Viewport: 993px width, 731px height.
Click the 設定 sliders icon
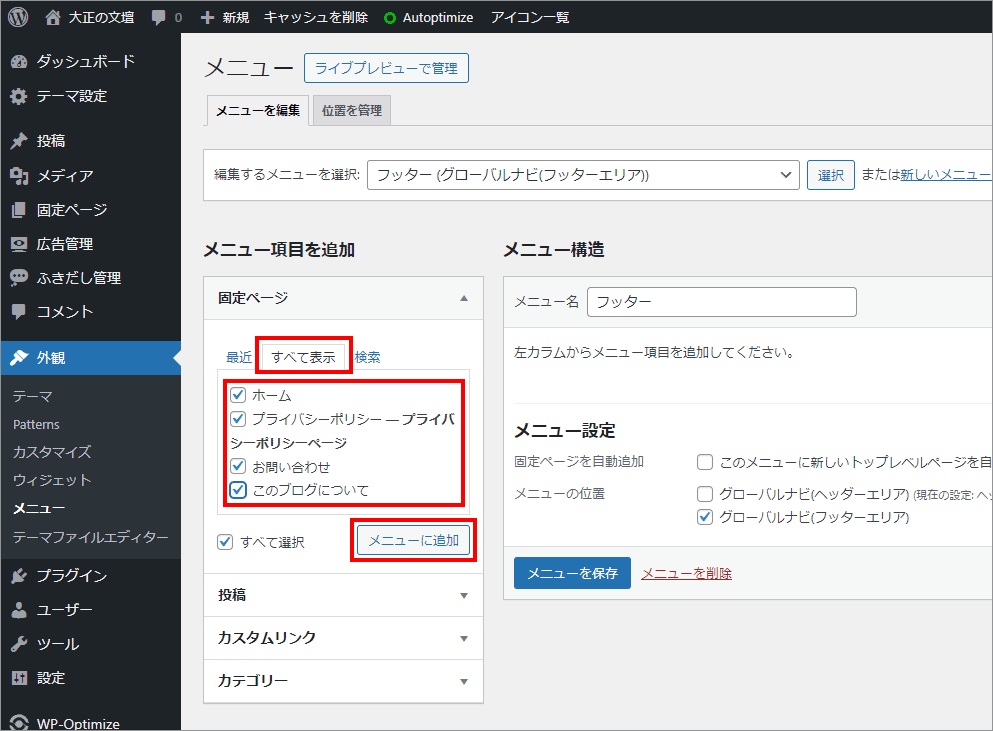point(20,678)
